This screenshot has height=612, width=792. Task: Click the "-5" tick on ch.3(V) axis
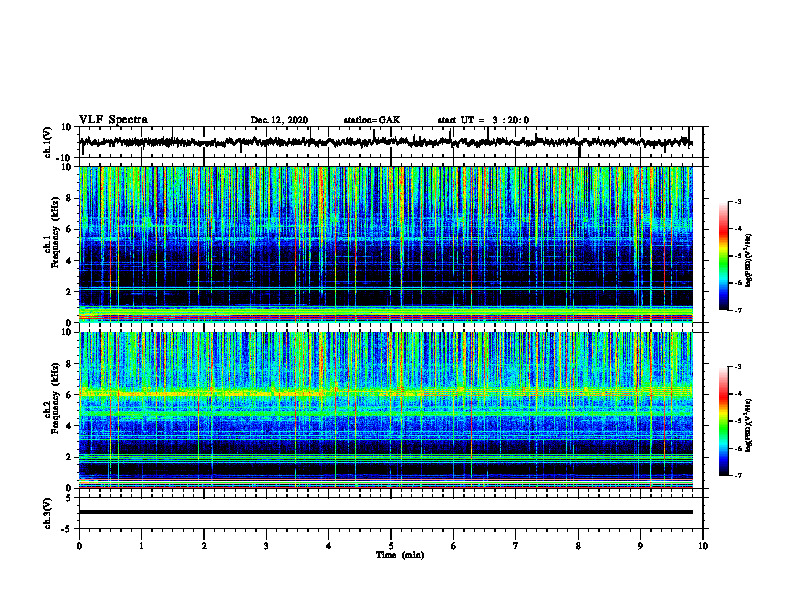(x=67, y=529)
